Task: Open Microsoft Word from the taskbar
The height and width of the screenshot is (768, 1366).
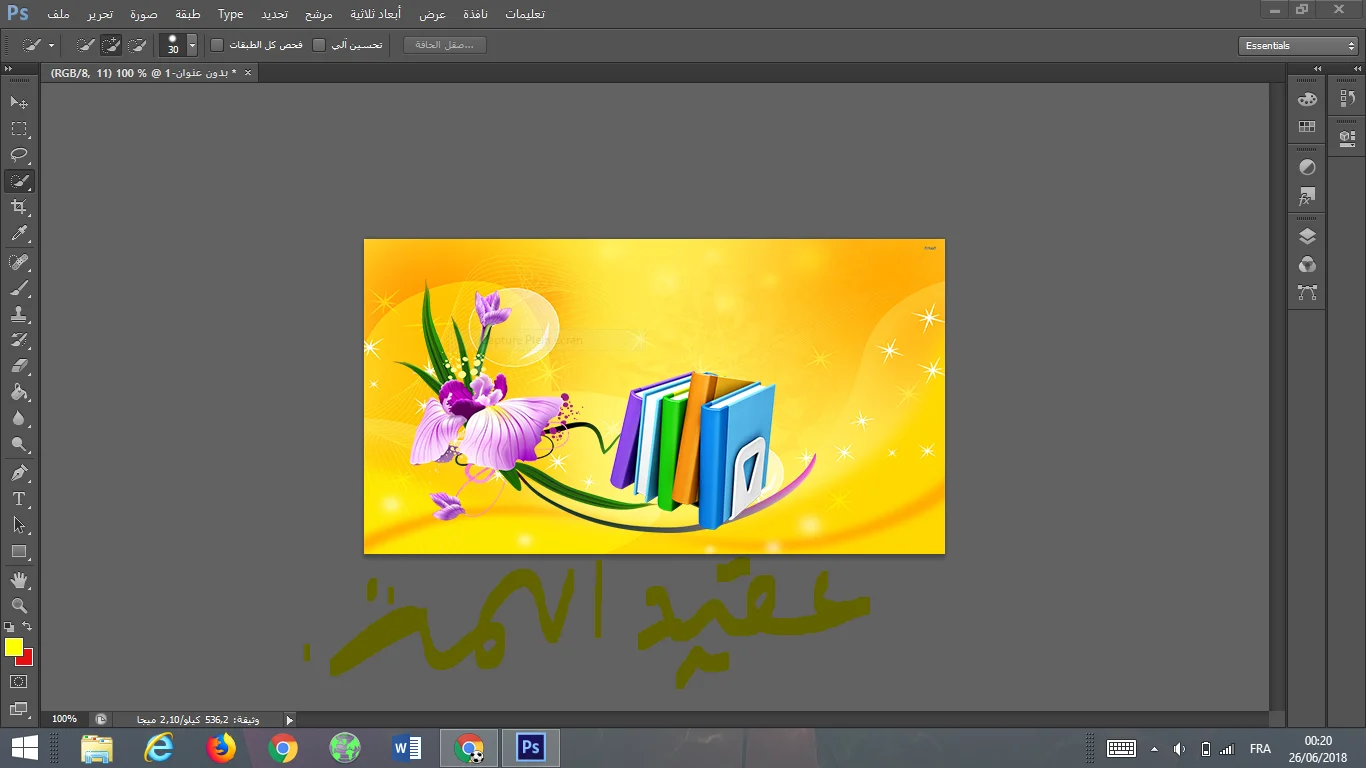Action: pyautogui.click(x=407, y=748)
